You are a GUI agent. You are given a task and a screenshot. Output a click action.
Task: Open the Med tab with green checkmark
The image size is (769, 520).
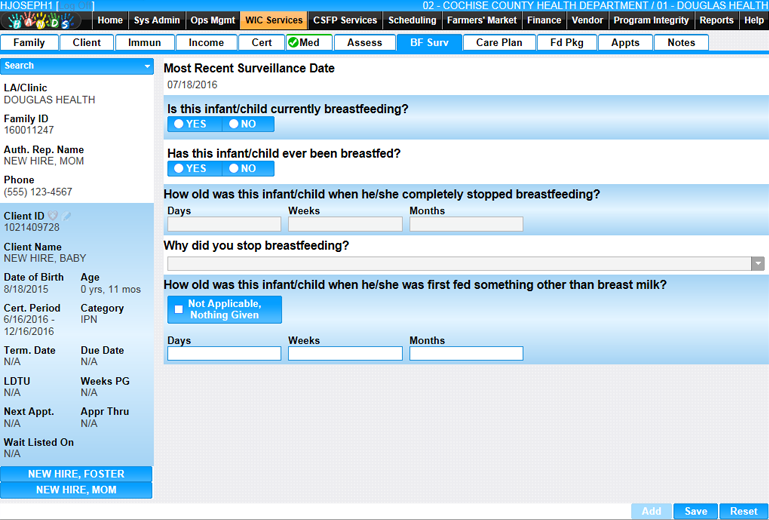[x=308, y=43]
